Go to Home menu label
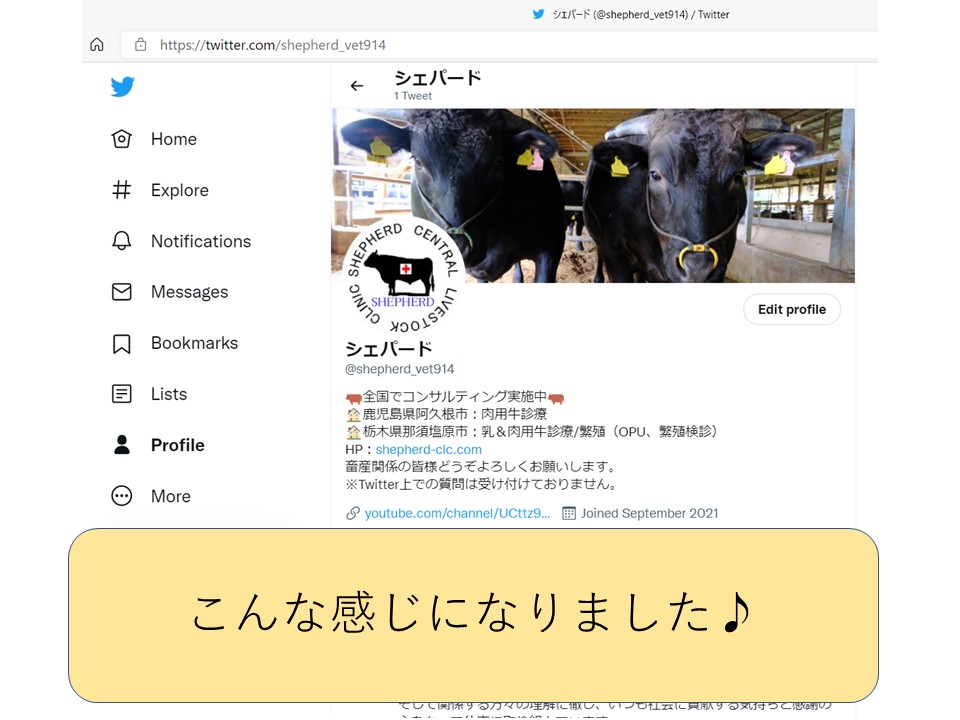The width and height of the screenshot is (960, 720). click(x=174, y=139)
